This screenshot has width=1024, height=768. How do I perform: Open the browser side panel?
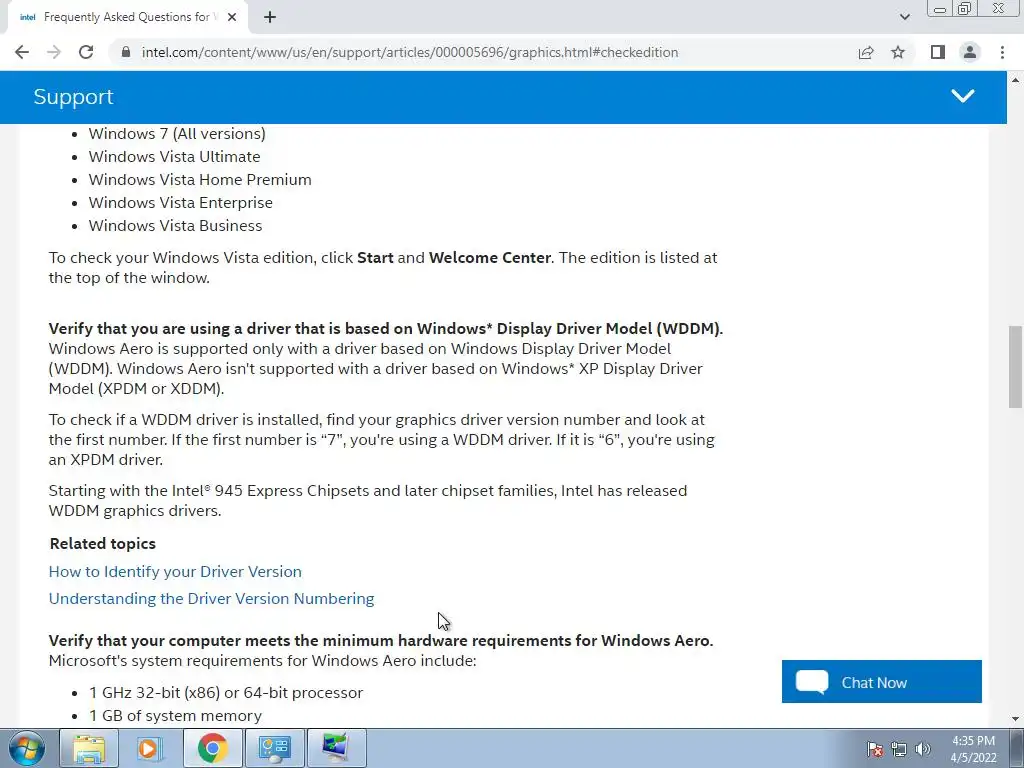pyautogui.click(x=938, y=52)
